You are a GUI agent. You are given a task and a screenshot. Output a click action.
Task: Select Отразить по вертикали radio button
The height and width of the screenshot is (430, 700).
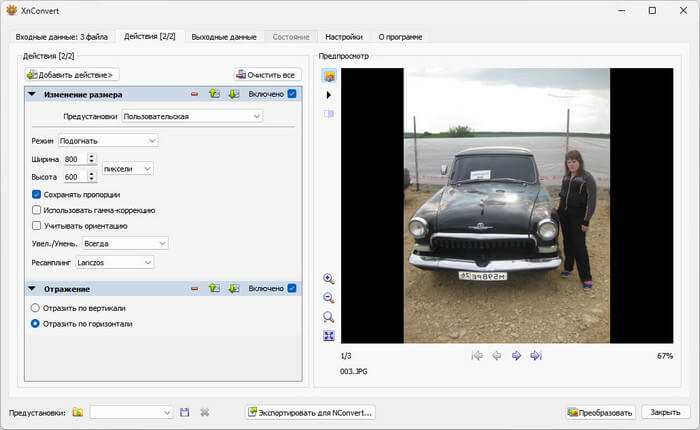click(x=37, y=308)
